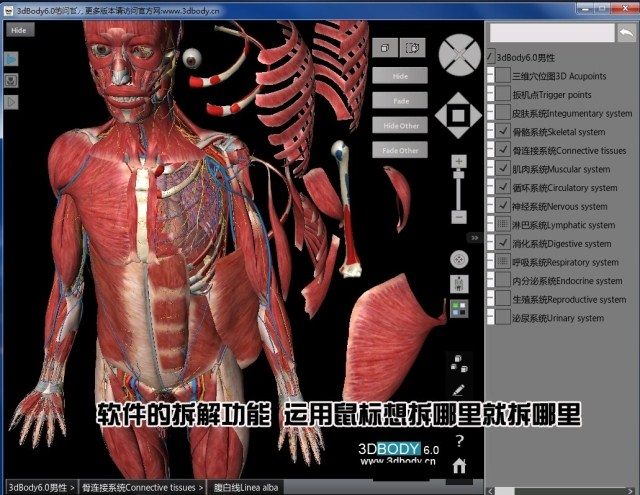Viewport: 640px width, 495px height.
Task: Click the download tray icon below blue arrow
Action: coord(11,80)
